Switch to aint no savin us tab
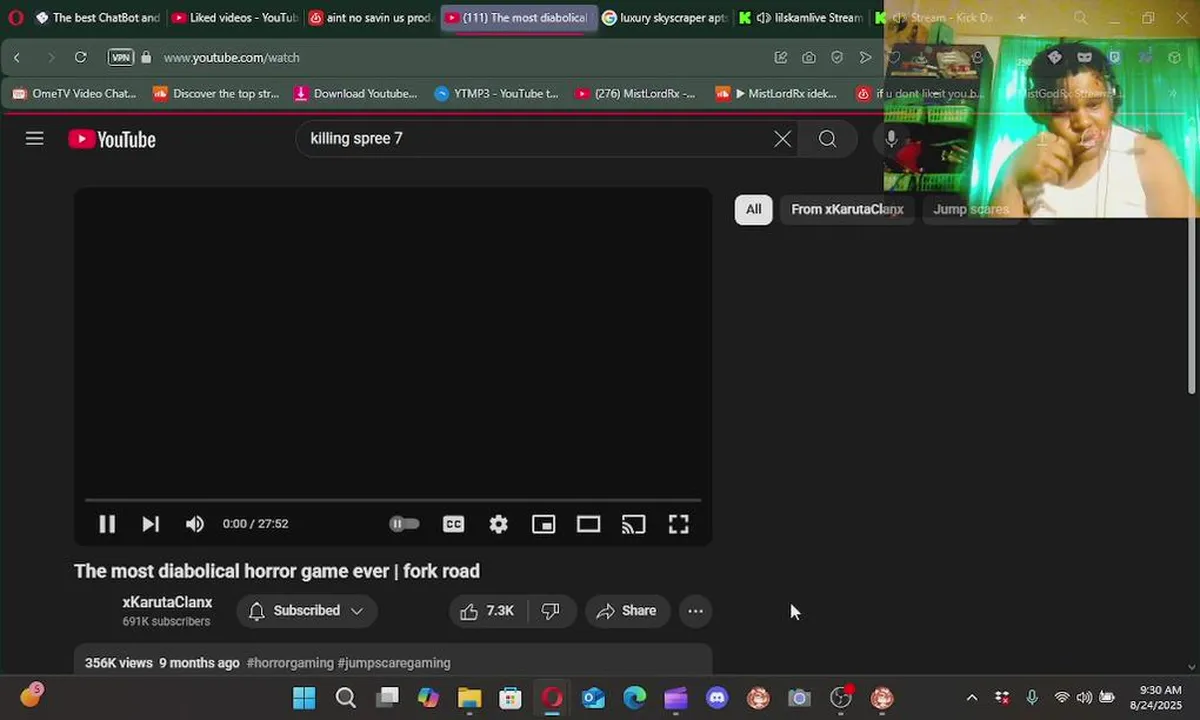This screenshot has height=720, width=1200. [x=369, y=18]
